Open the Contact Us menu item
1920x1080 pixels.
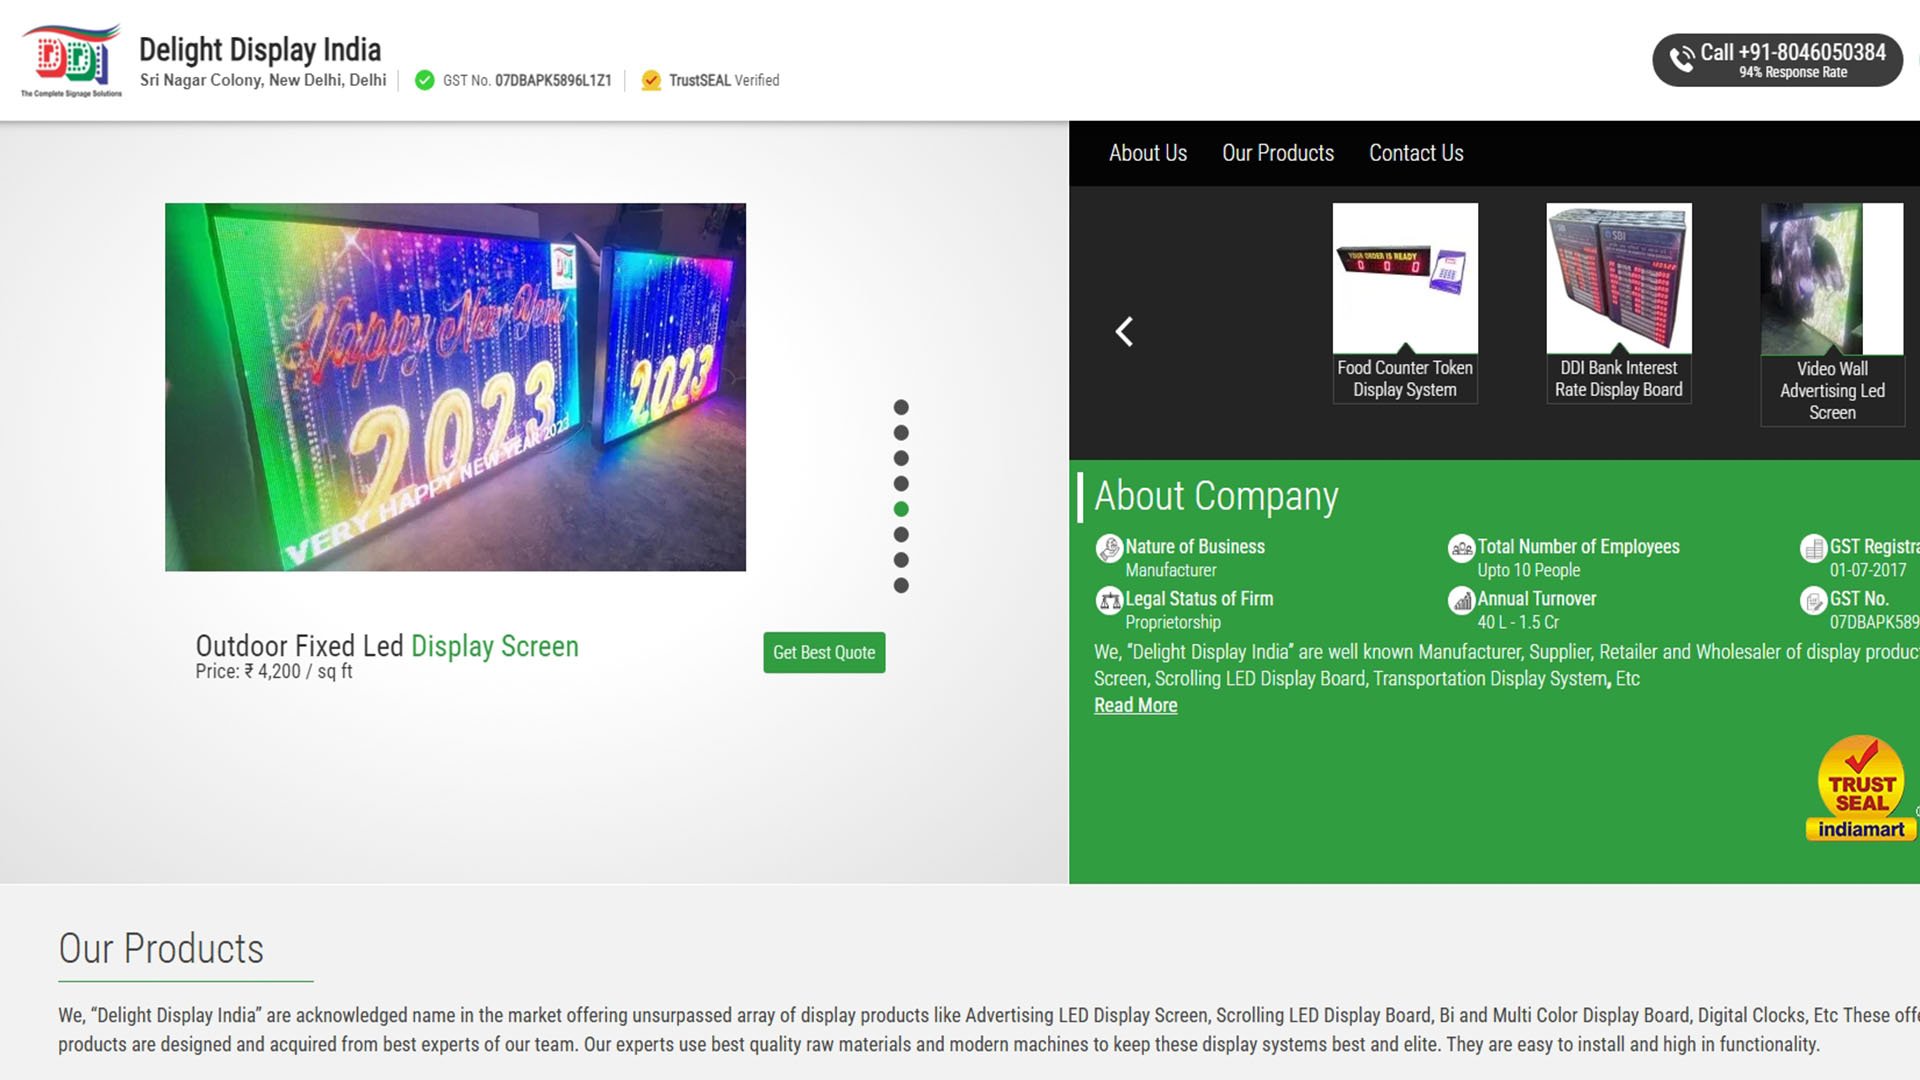pyautogui.click(x=1415, y=153)
